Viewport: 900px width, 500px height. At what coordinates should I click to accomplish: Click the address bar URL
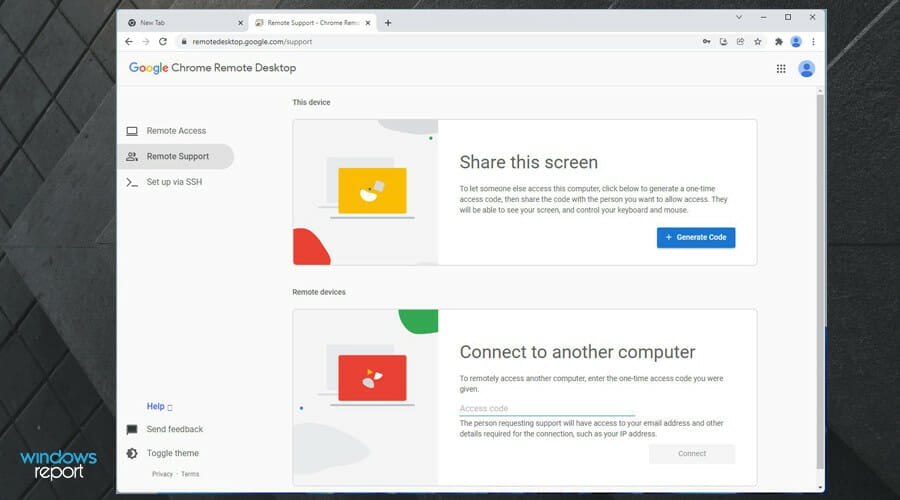pos(252,41)
